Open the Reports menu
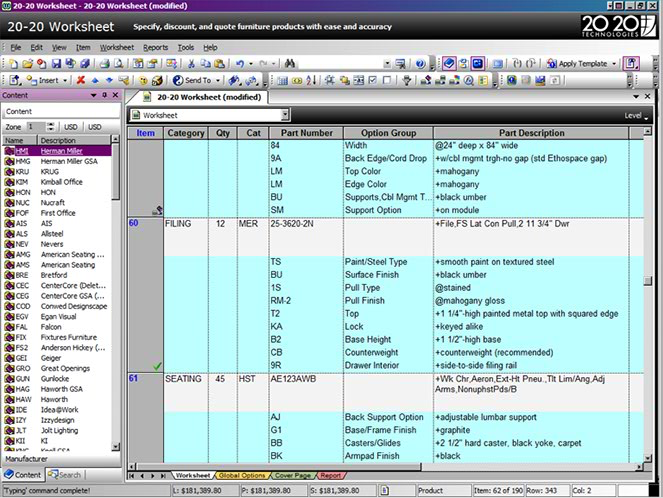This screenshot has height=498, width=663. point(155,47)
